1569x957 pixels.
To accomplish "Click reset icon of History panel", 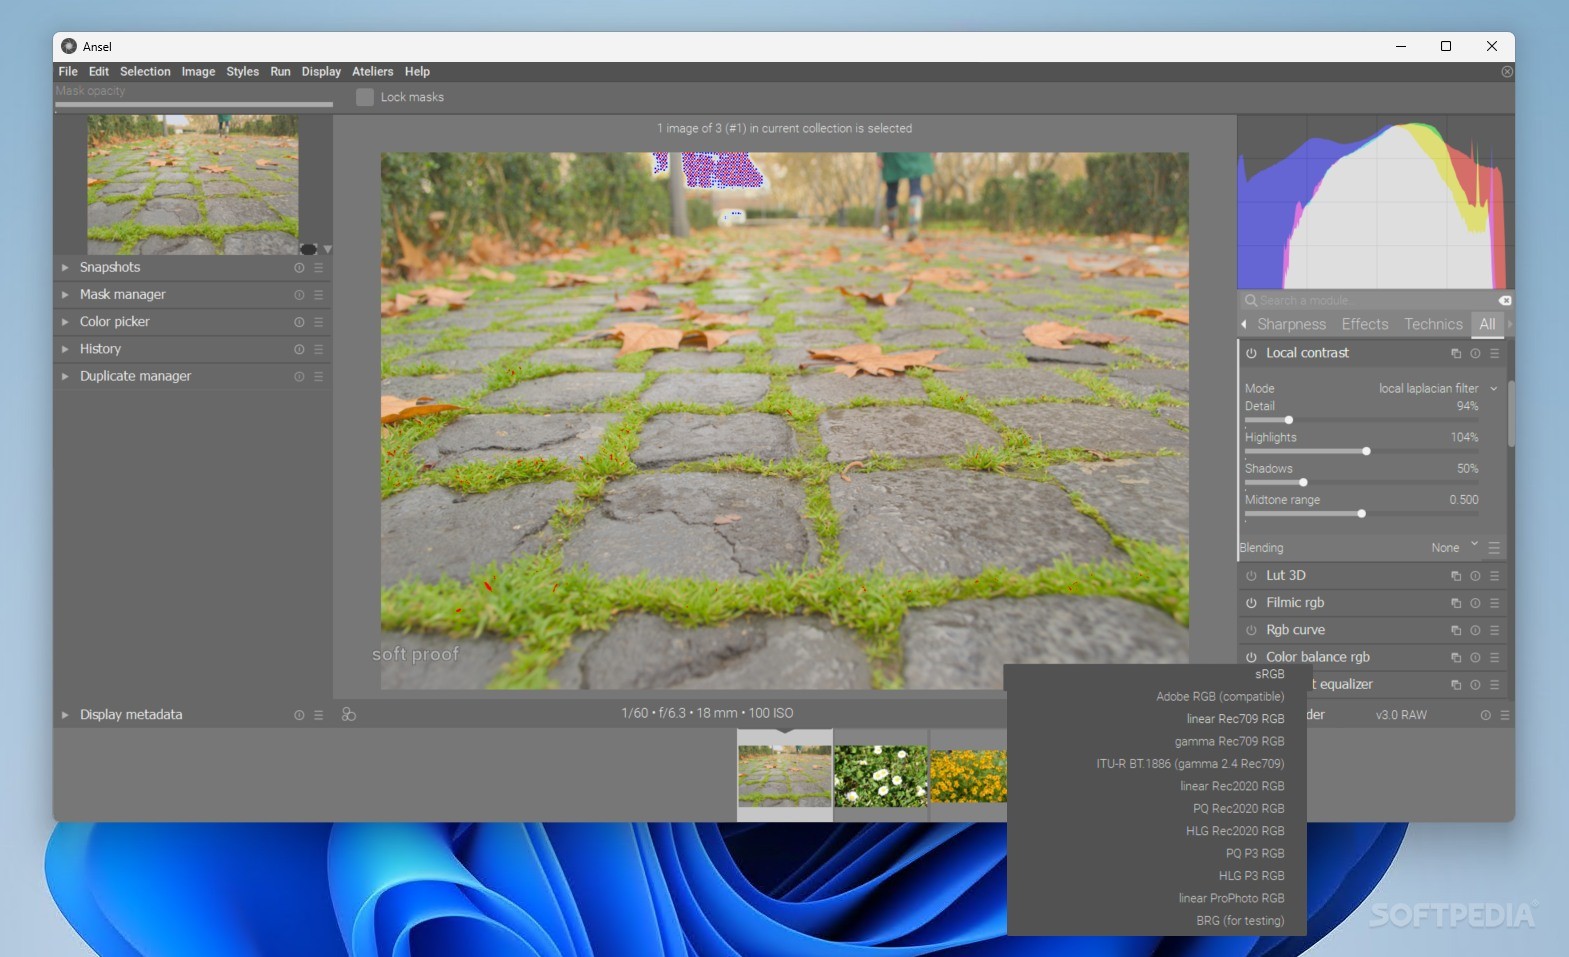I will pyautogui.click(x=299, y=349).
